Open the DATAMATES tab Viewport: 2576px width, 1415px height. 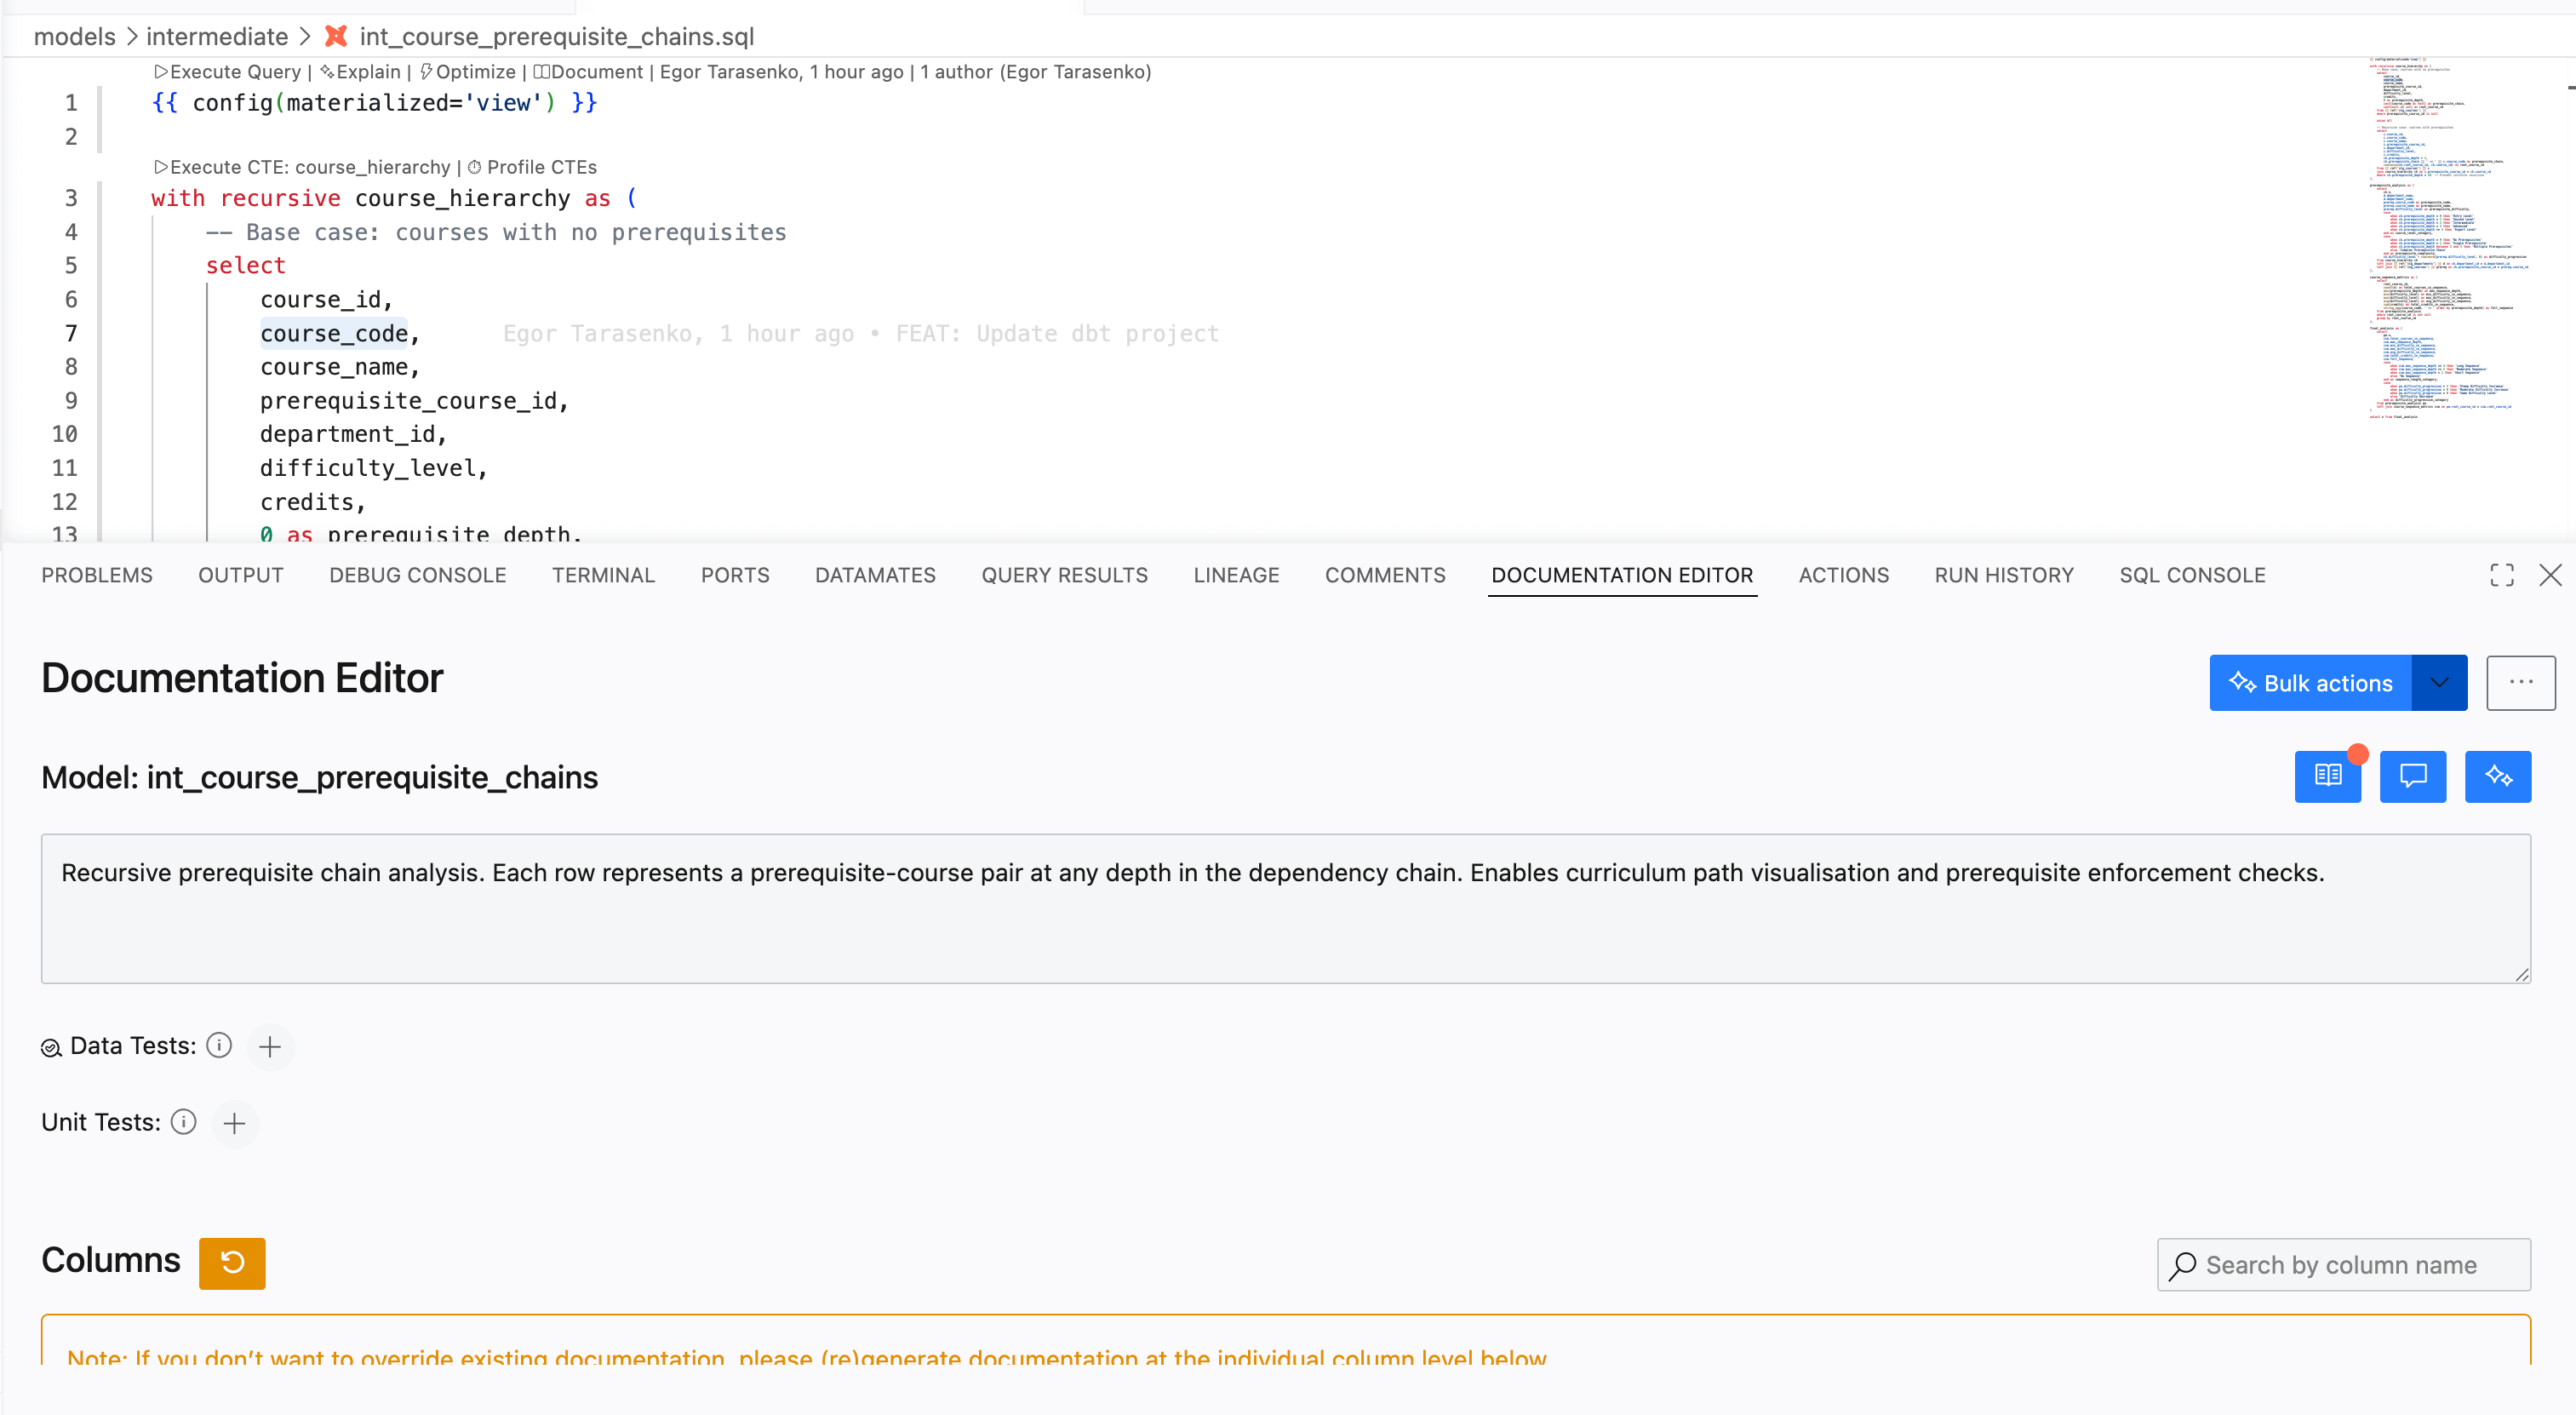click(875, 575)
